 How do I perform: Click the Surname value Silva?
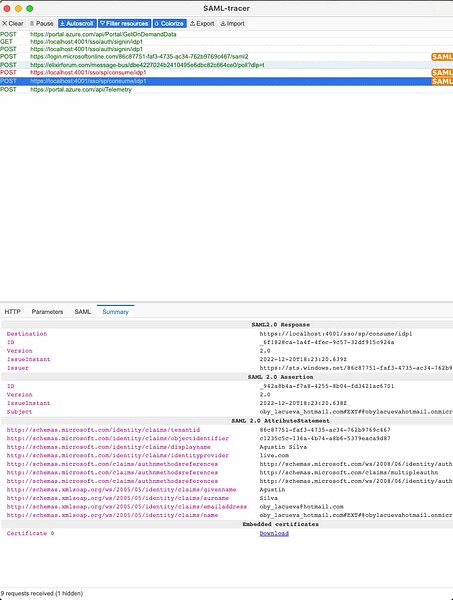[x=269, y=498]
